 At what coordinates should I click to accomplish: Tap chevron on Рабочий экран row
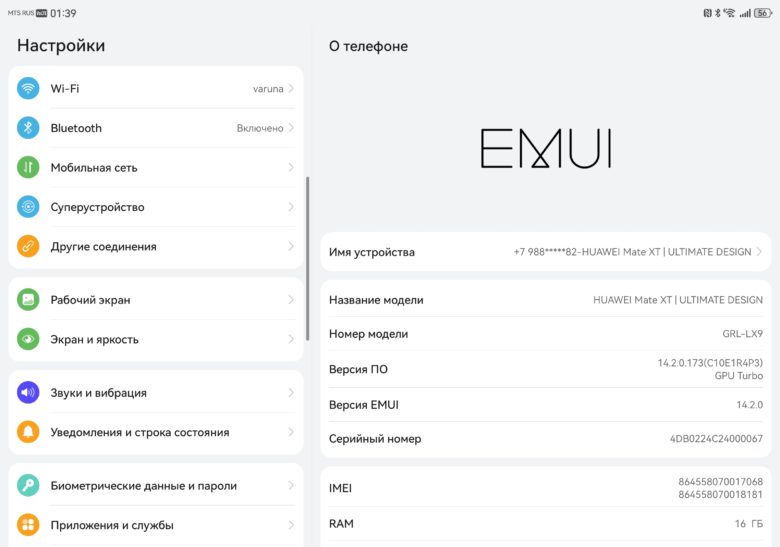coord(291,299)
